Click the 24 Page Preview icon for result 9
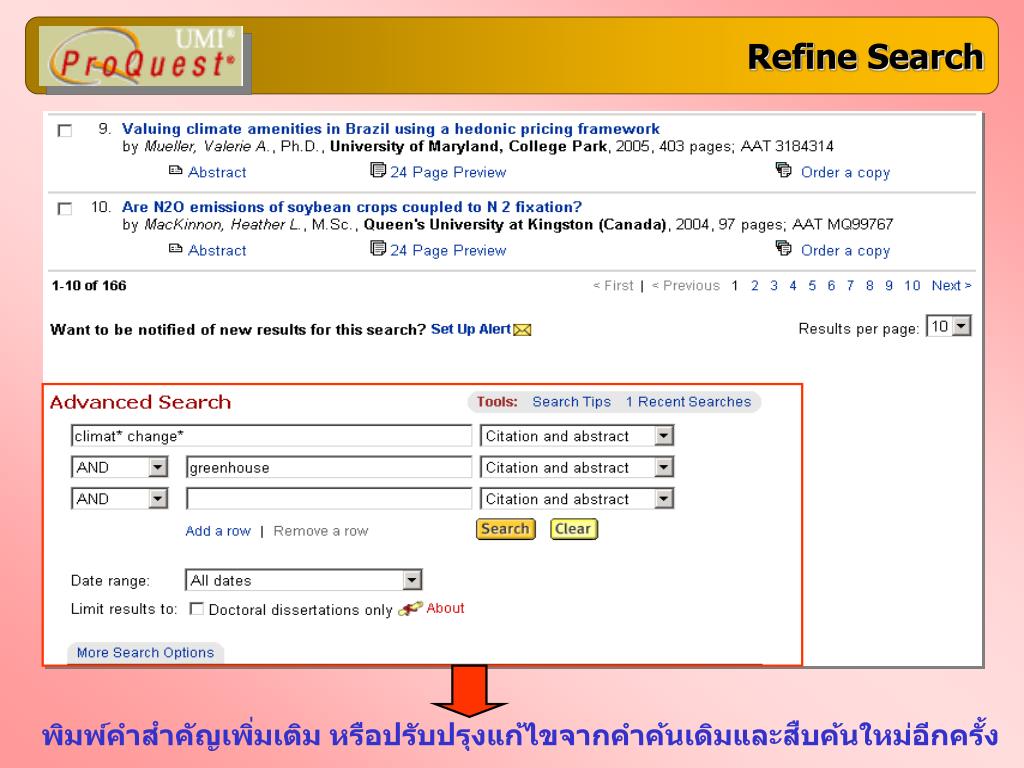Image resolution: width=1024 pixels, height=768 pixels. click(377, 170)
